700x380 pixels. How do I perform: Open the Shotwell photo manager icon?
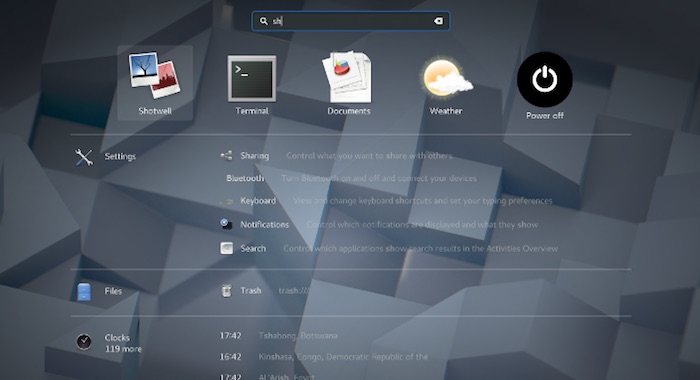point(154,75)
